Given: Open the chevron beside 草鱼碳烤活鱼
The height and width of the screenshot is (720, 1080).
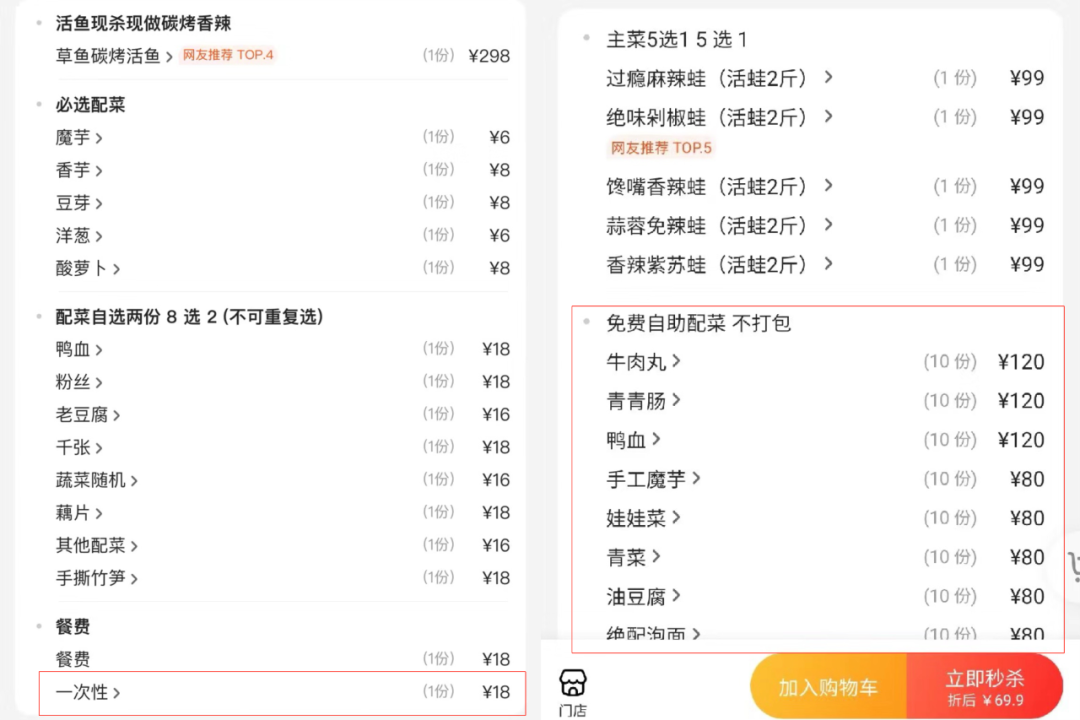Looking at the screenshot, I should [169, 57].
